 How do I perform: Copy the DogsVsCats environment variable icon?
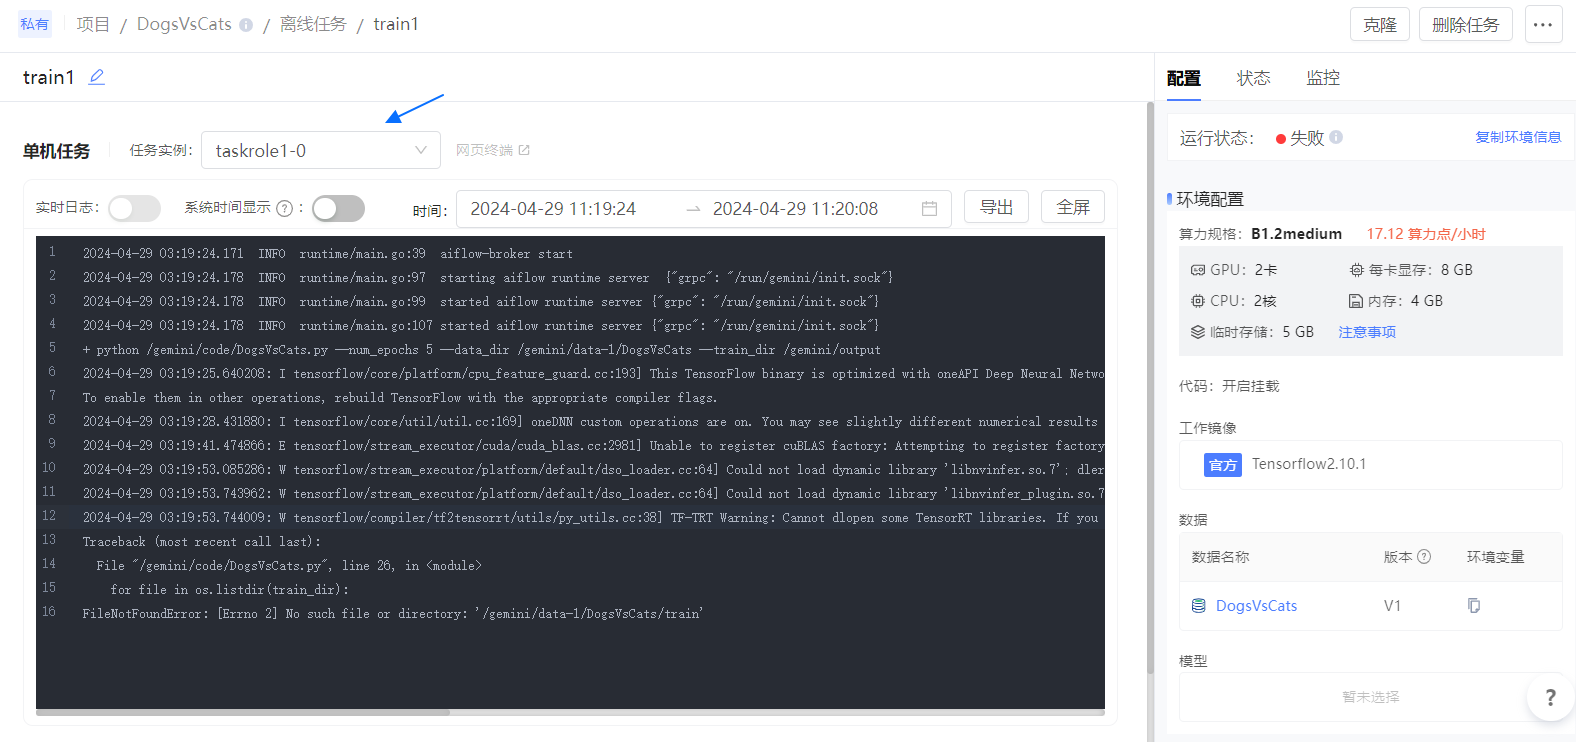click(x=1473, y=606)
